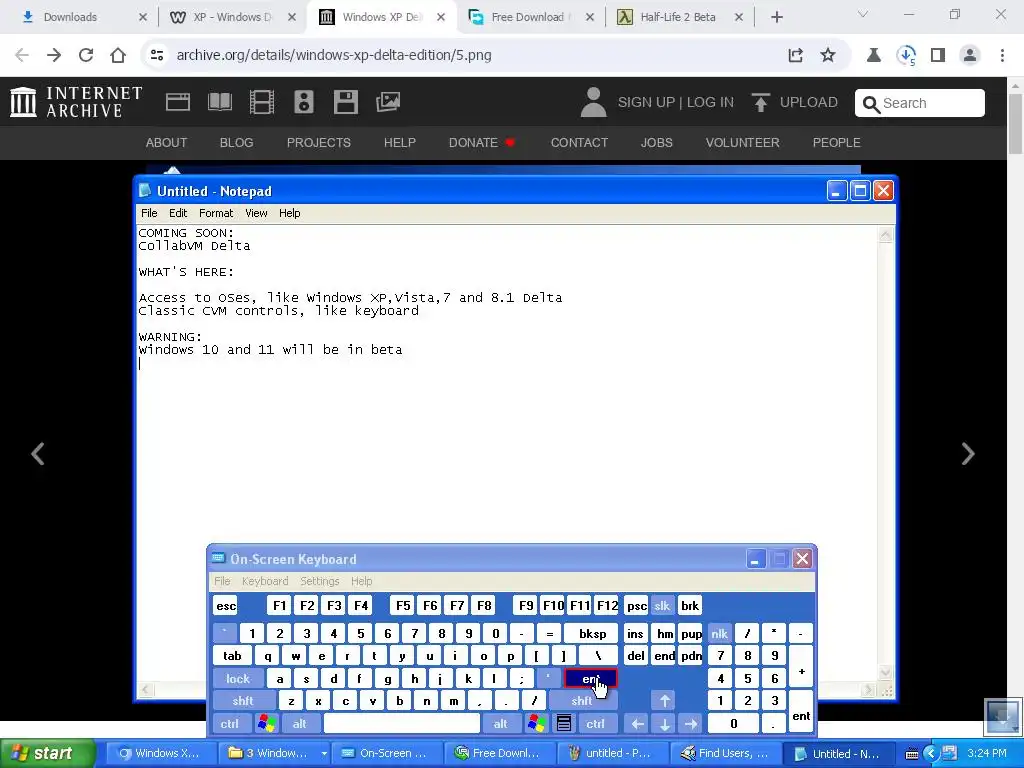The image size is (1024, 768).
Task: Toggle the left ctrl key on the keyboard
Action: [229, 724]
